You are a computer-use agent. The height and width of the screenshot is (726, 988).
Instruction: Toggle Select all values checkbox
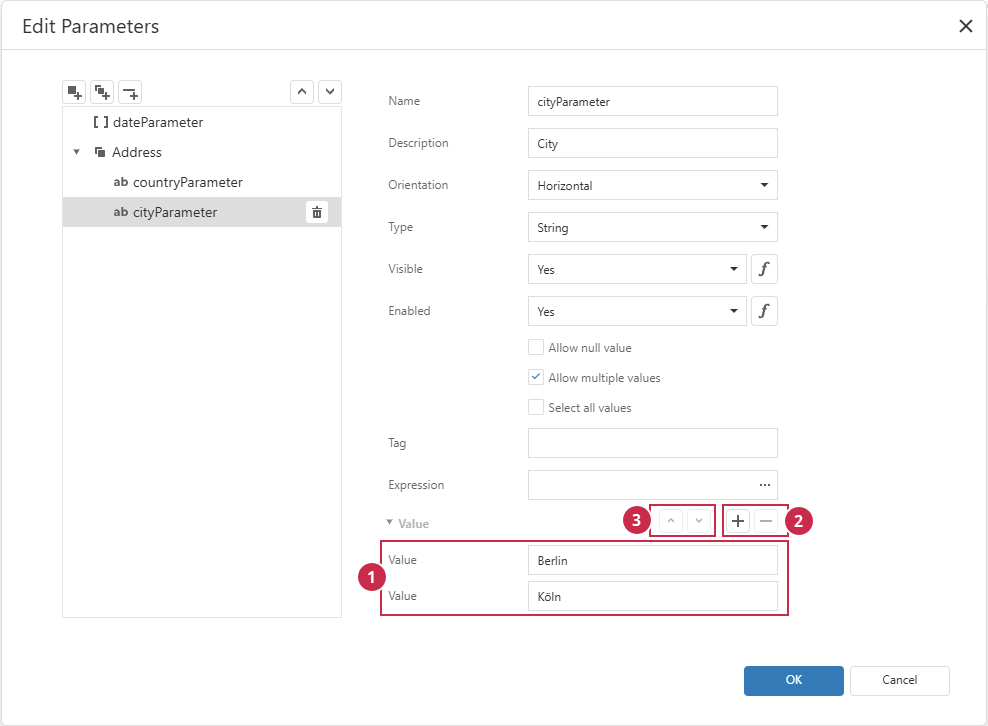[536, 407]
